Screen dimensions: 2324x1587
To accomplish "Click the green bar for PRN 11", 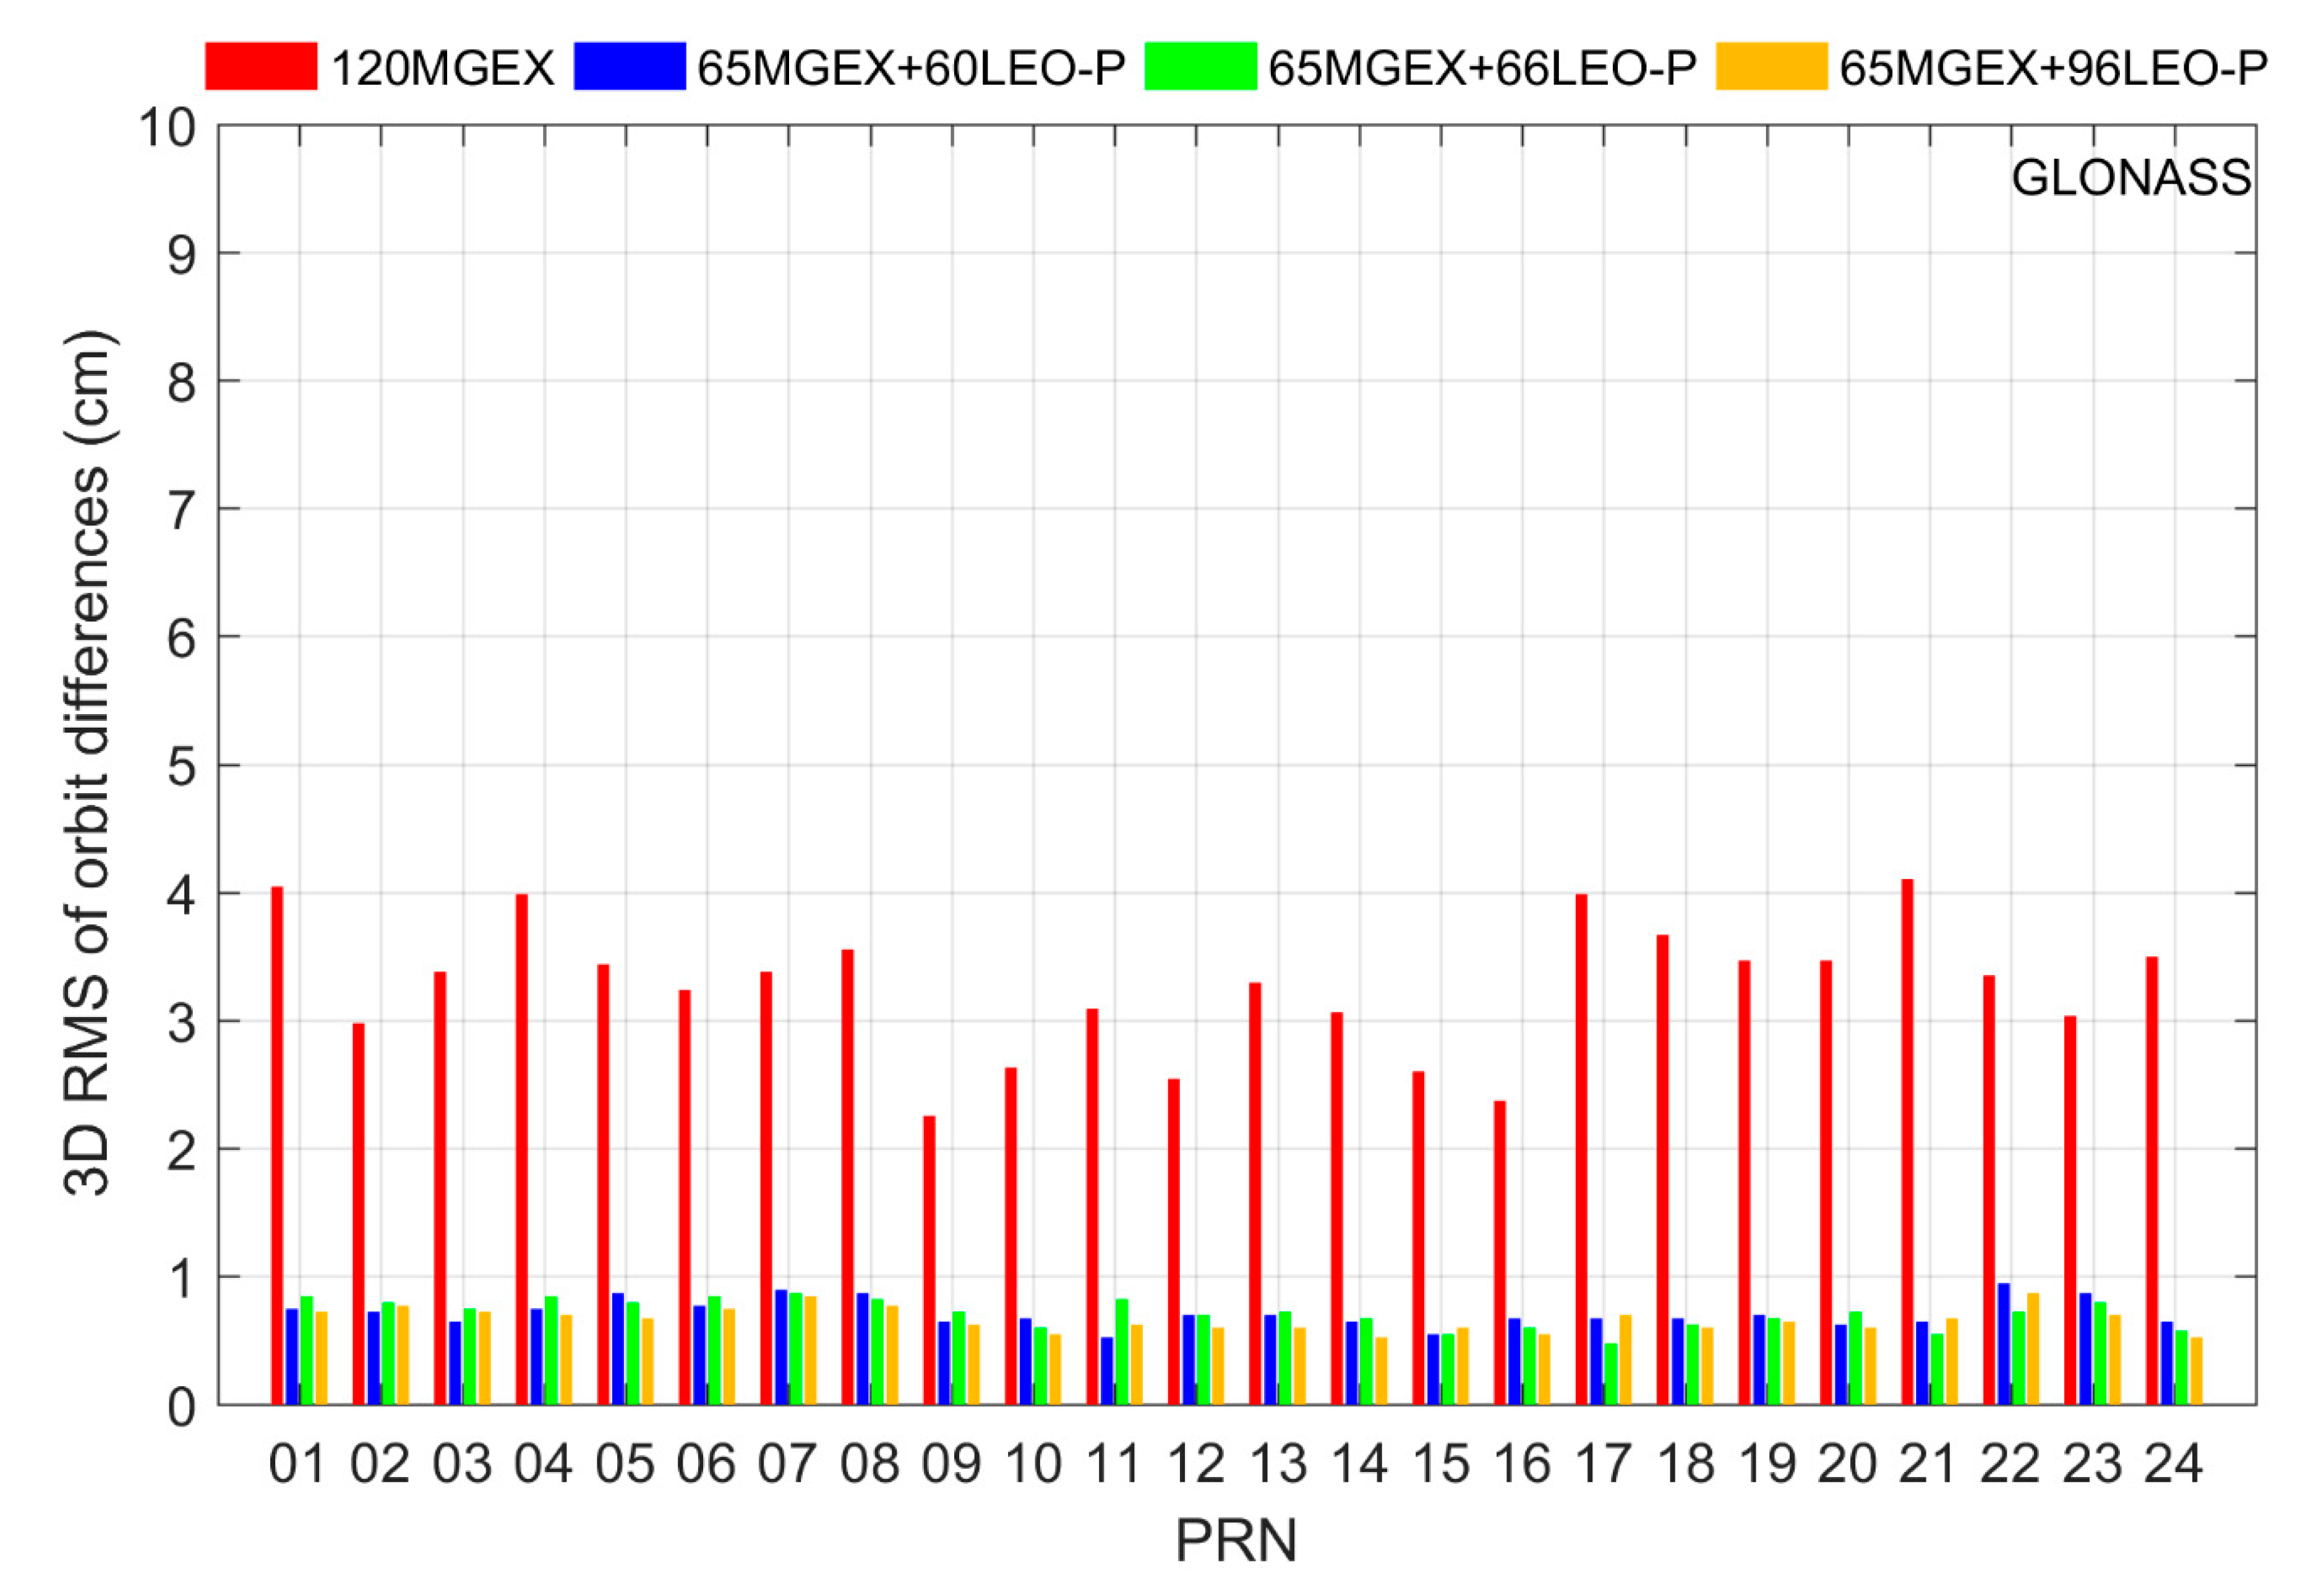I will (x=1122, y=1351).
